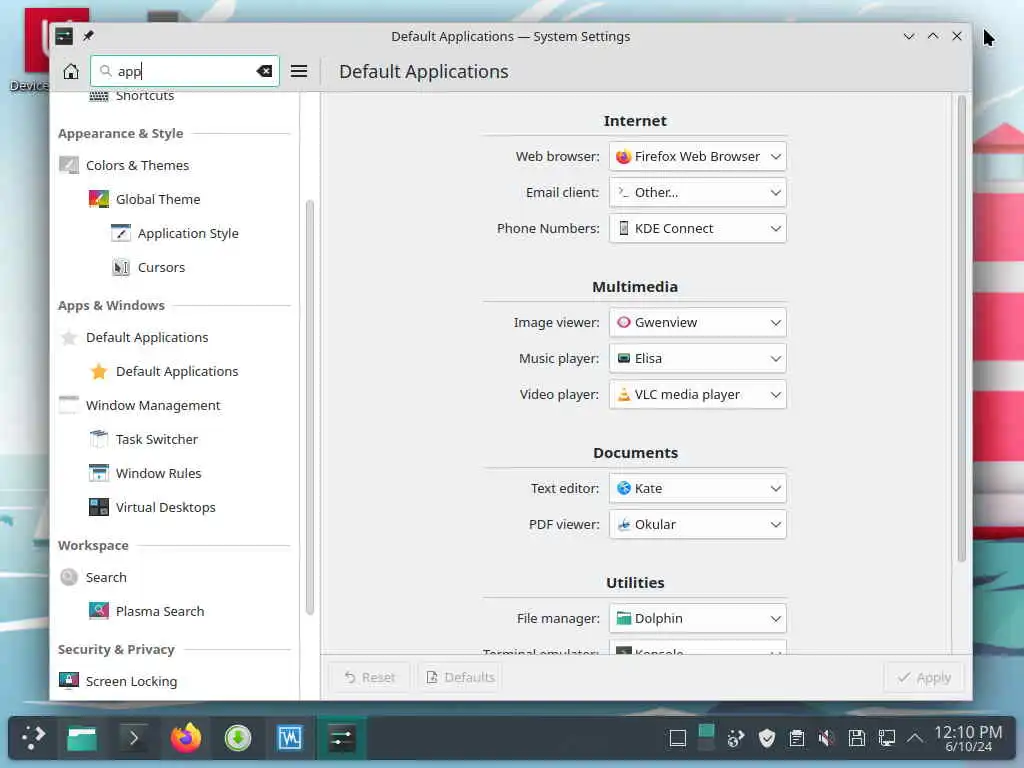Open the muted volume tray icon
Screen dimensions: 1024x768
point(827,738)
